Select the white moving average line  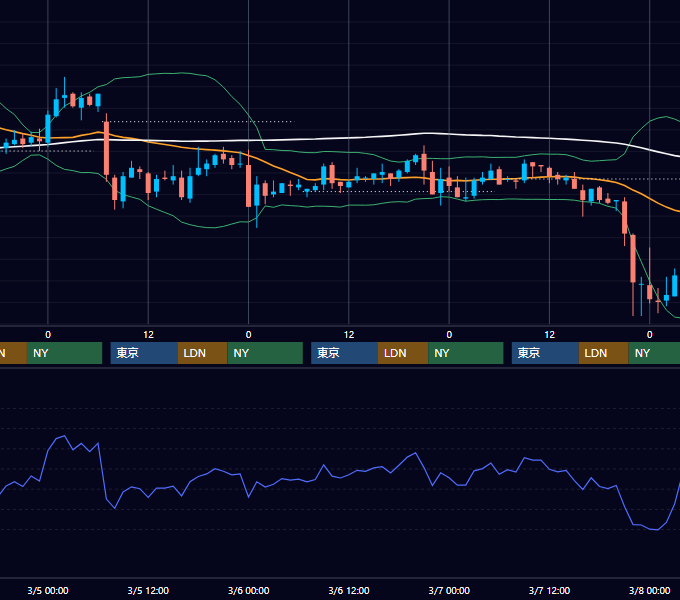pyautogui.click(x=347, y=138)
